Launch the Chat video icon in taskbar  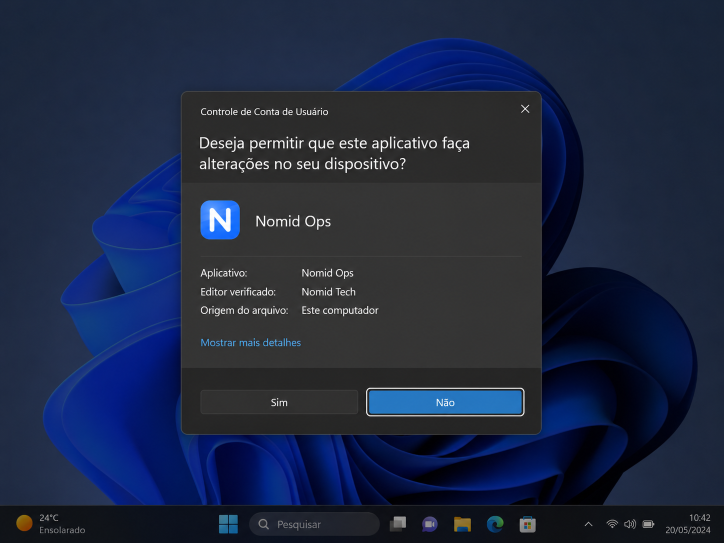[x=430, y=524]
